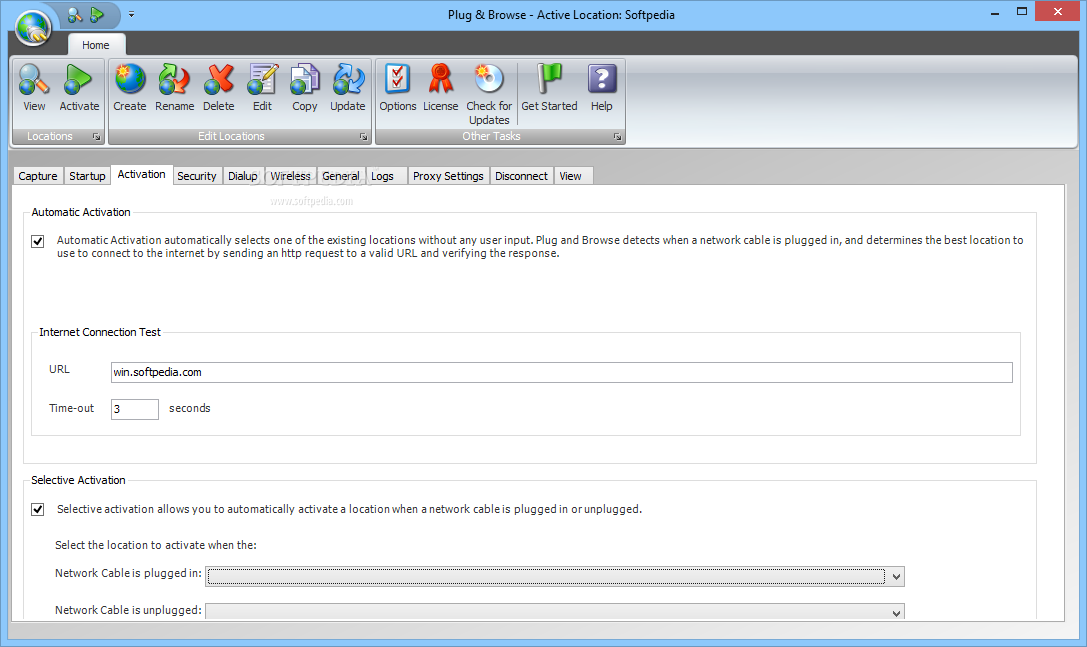Open the Network Cable is unplugged dropdown
This screenshot has width=1087, height=647.
pos(555,611)
